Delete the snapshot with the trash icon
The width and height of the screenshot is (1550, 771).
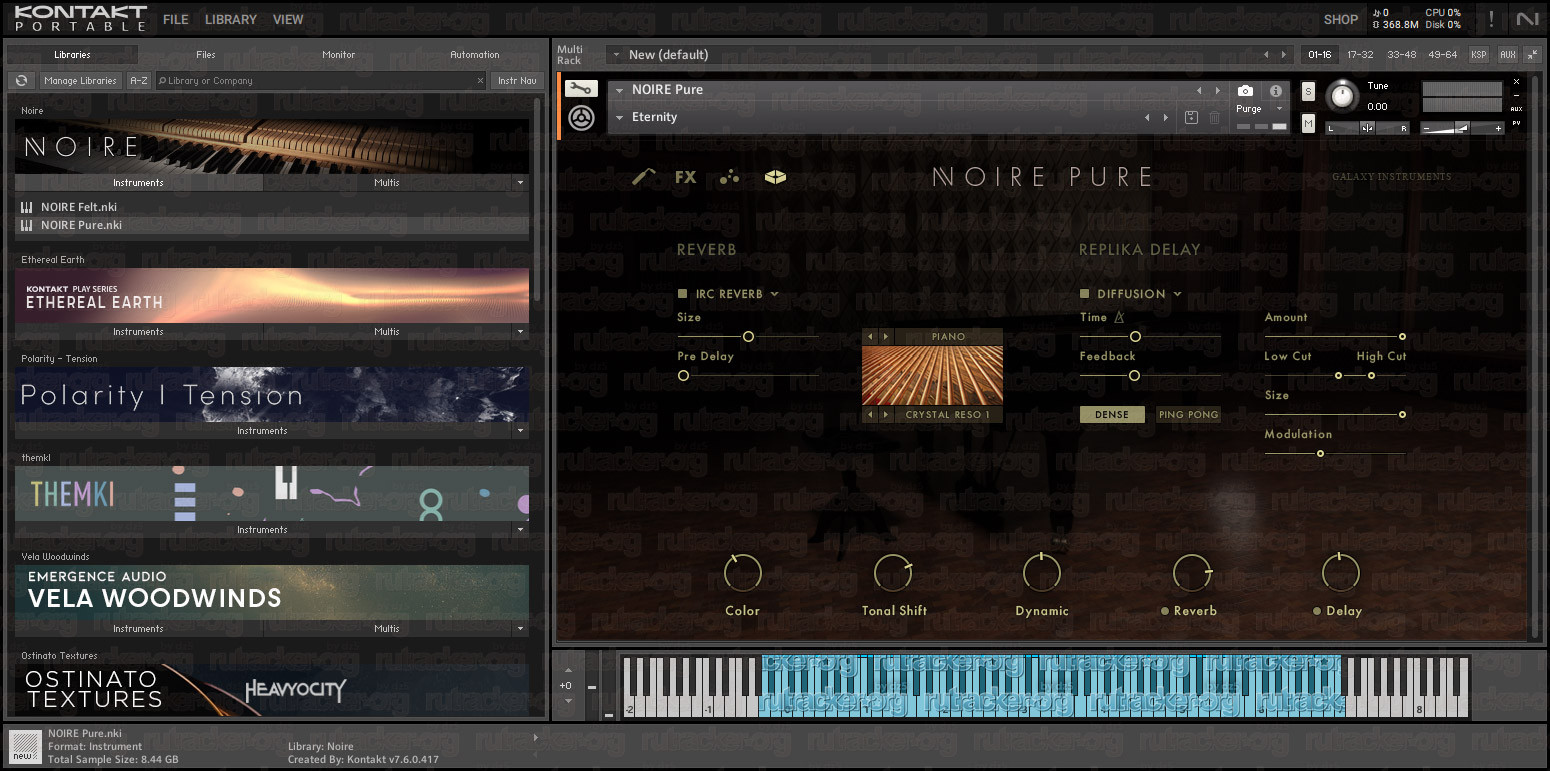click(x=1214, y=118)
